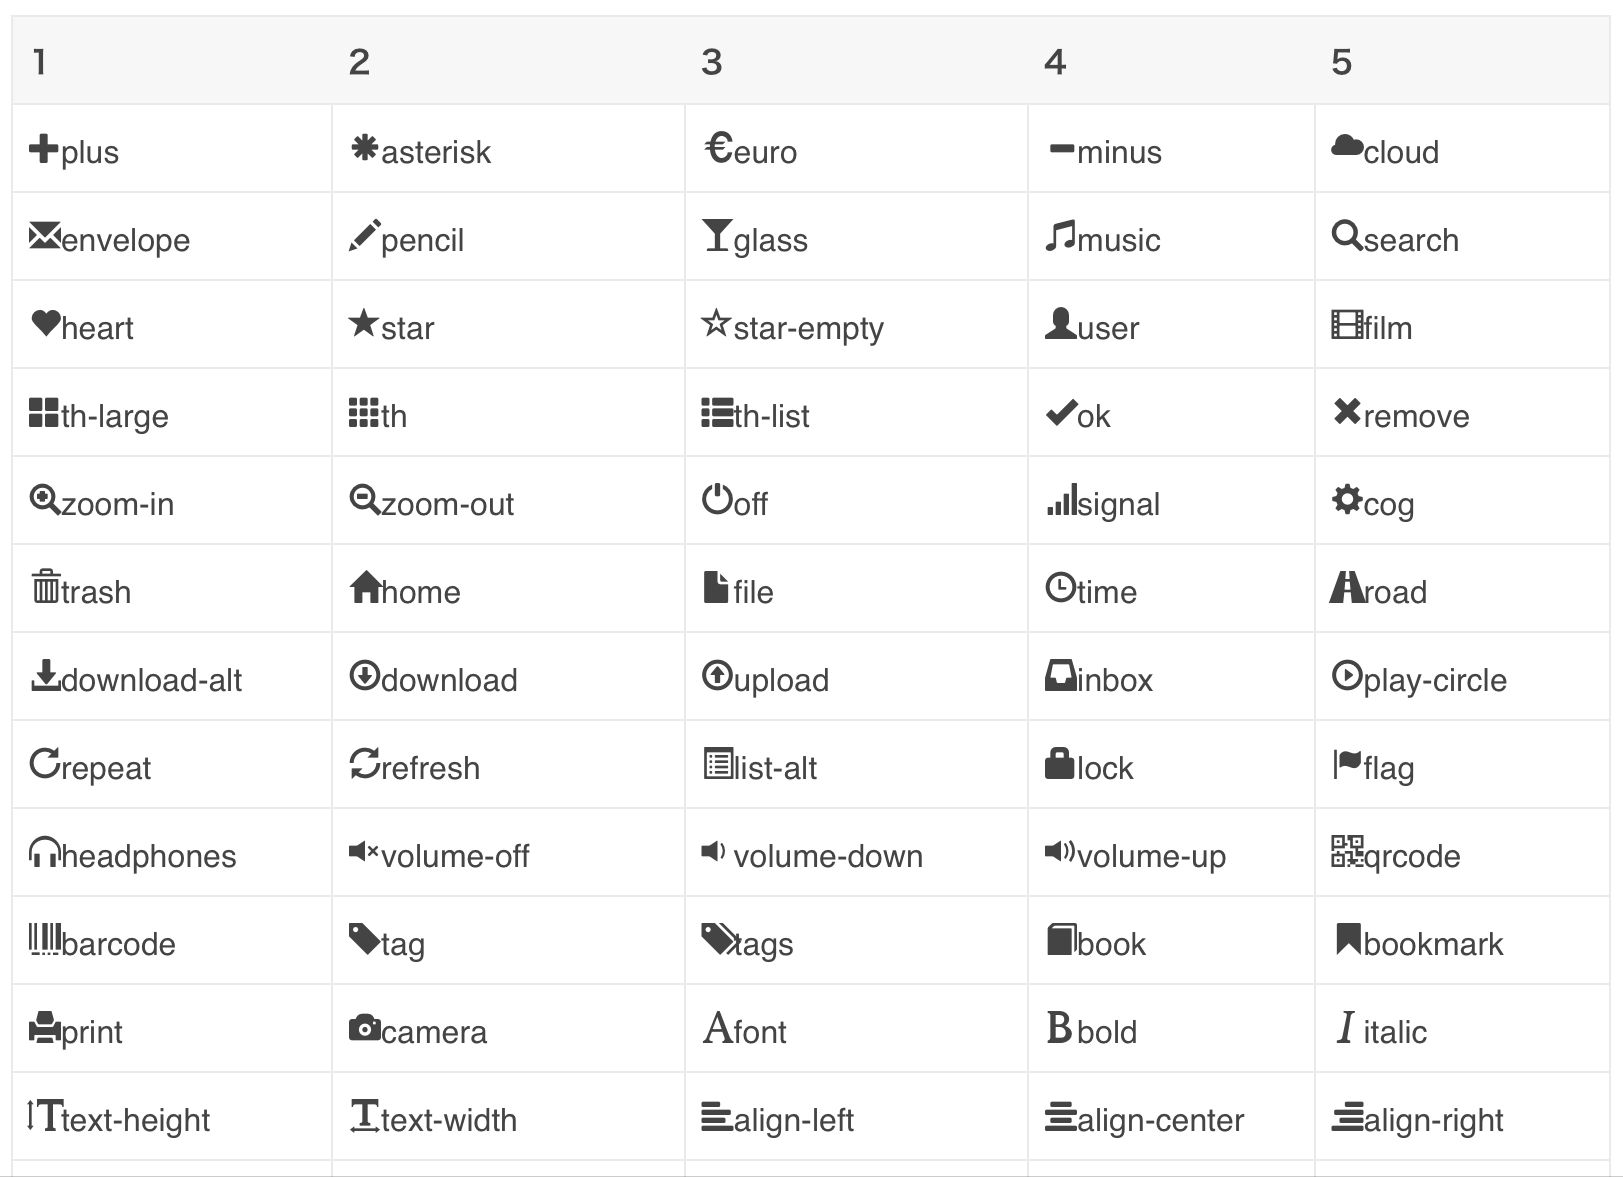This screenshot has height=1177, width=1623.
Task: Select the headphones icon
Action: click(45, 851)
